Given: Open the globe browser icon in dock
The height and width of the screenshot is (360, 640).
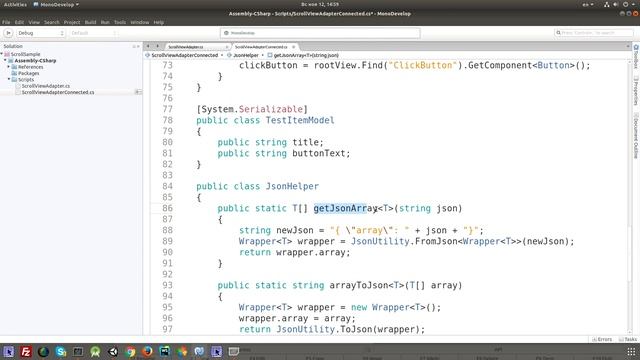Looking at the screenshot, I should coord(43,351).
